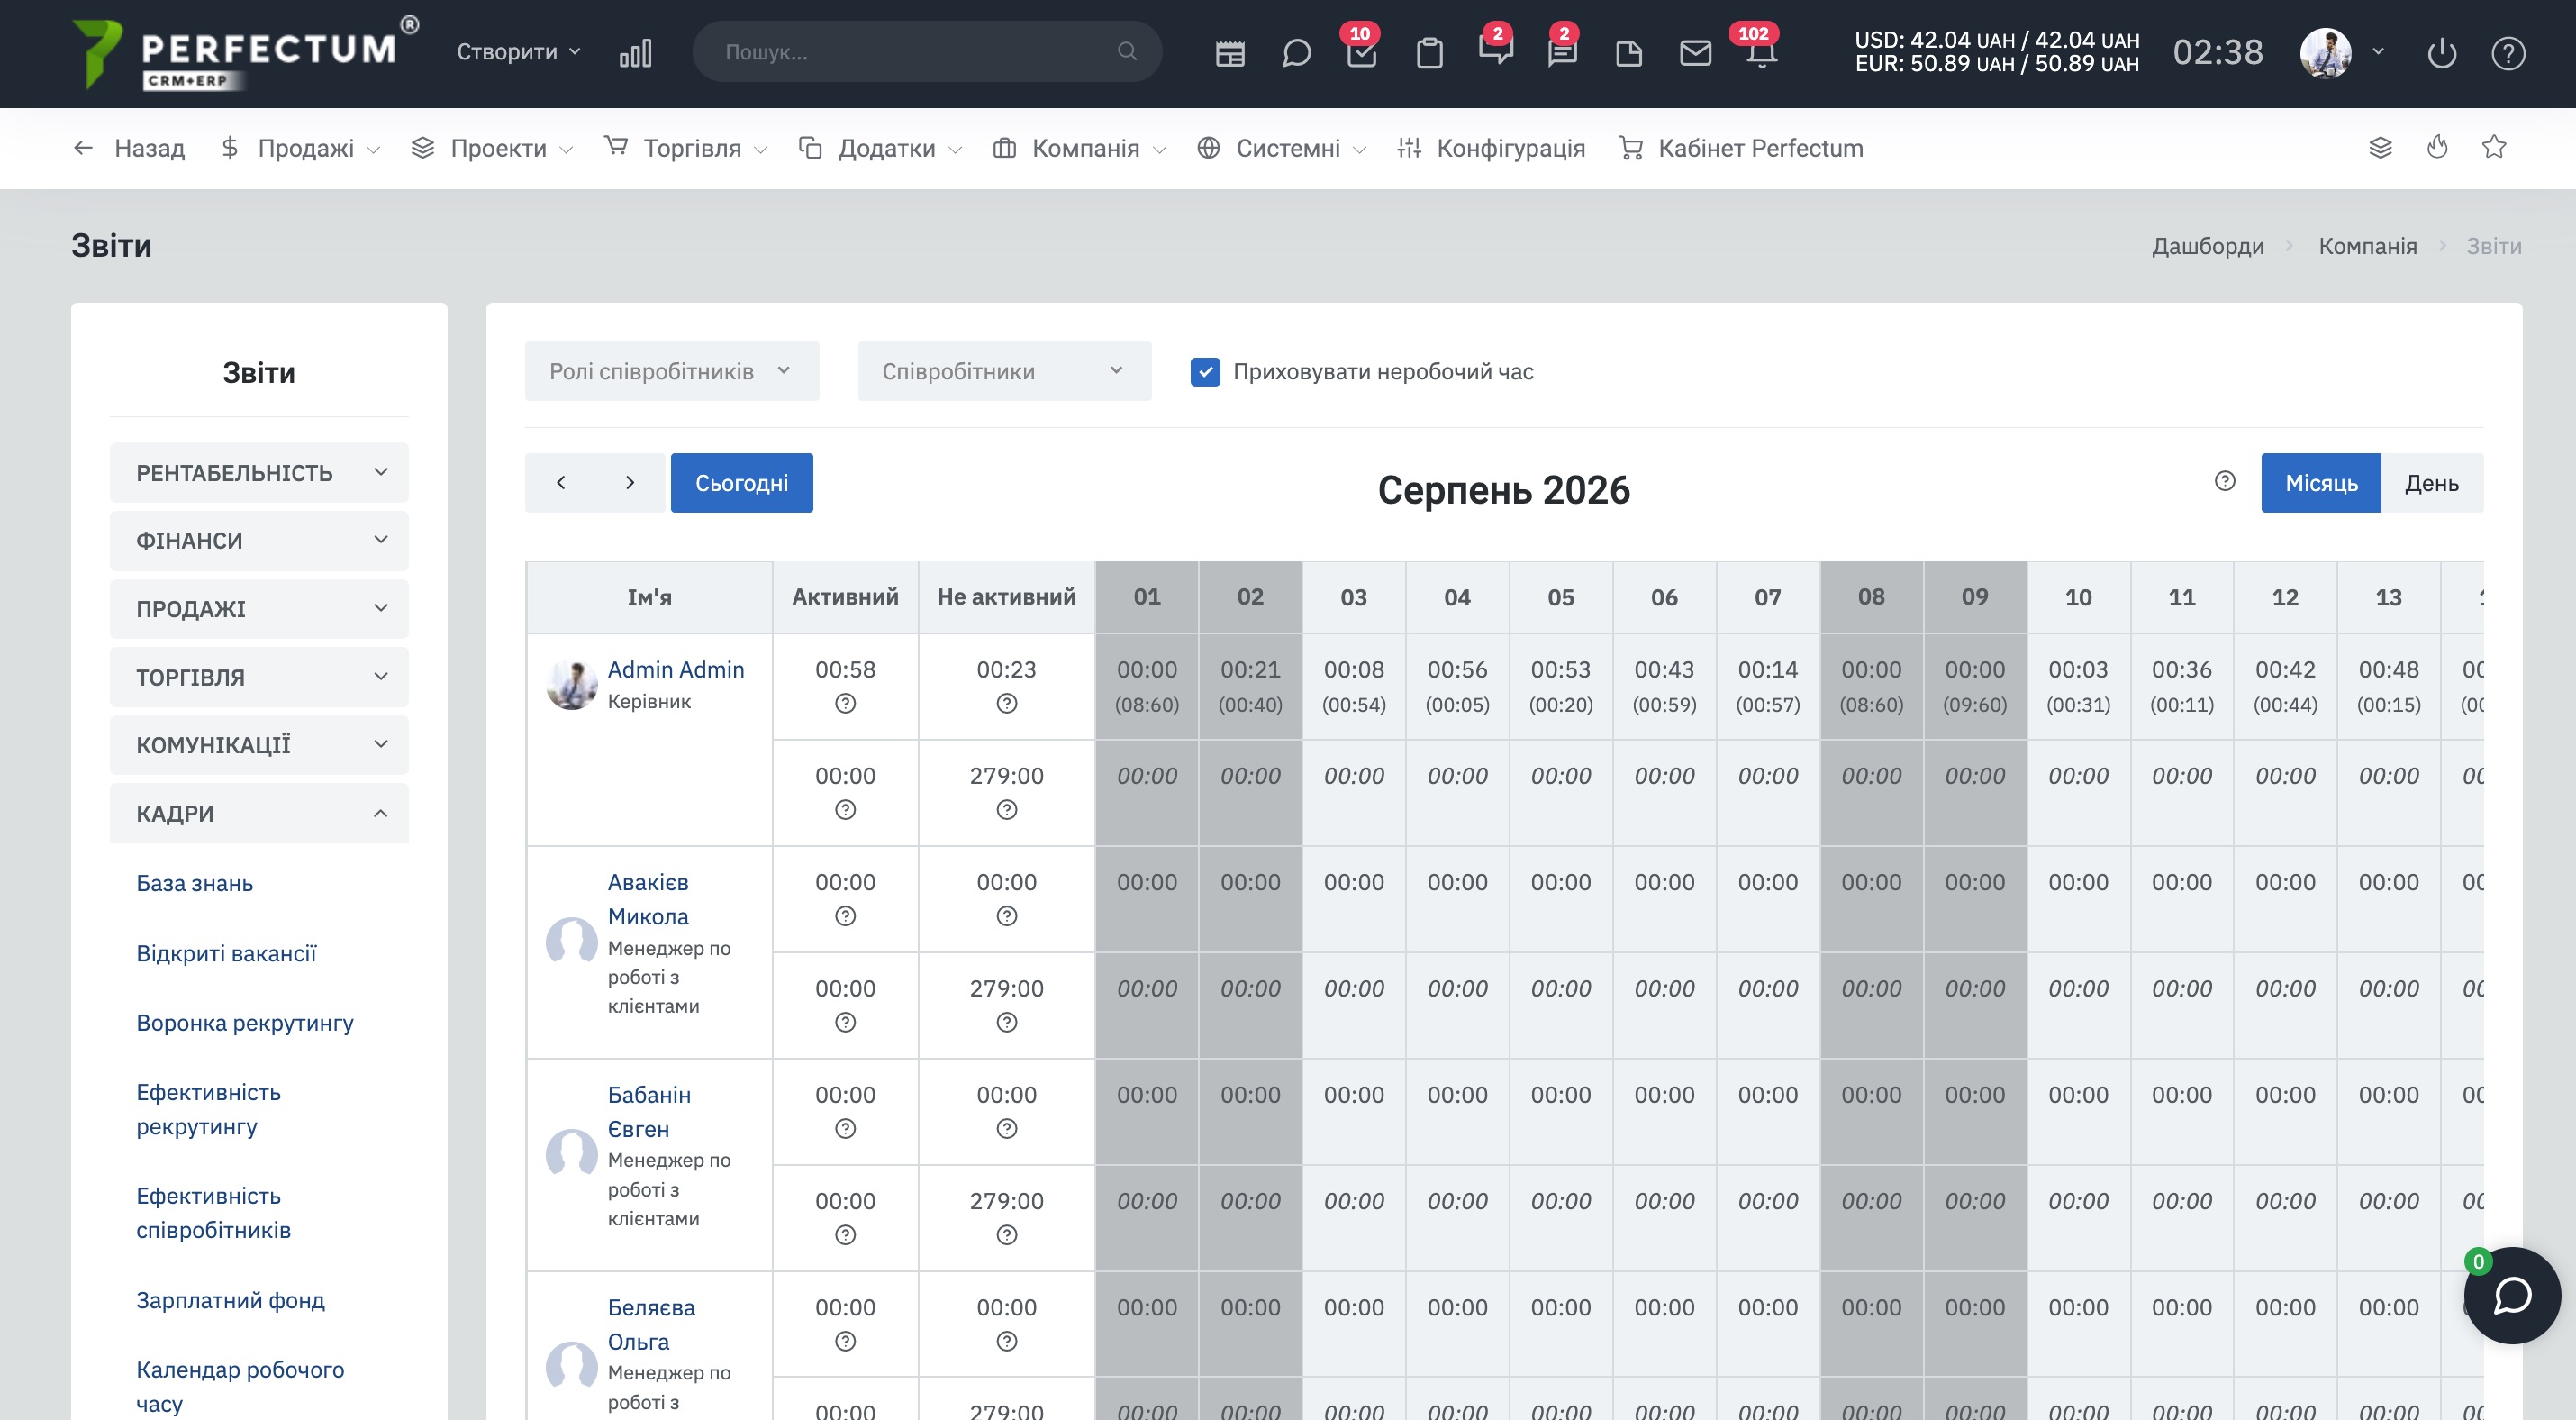Open the clipboard icon in header
Screen dimensions: 2576x1420
[1430, 53]
